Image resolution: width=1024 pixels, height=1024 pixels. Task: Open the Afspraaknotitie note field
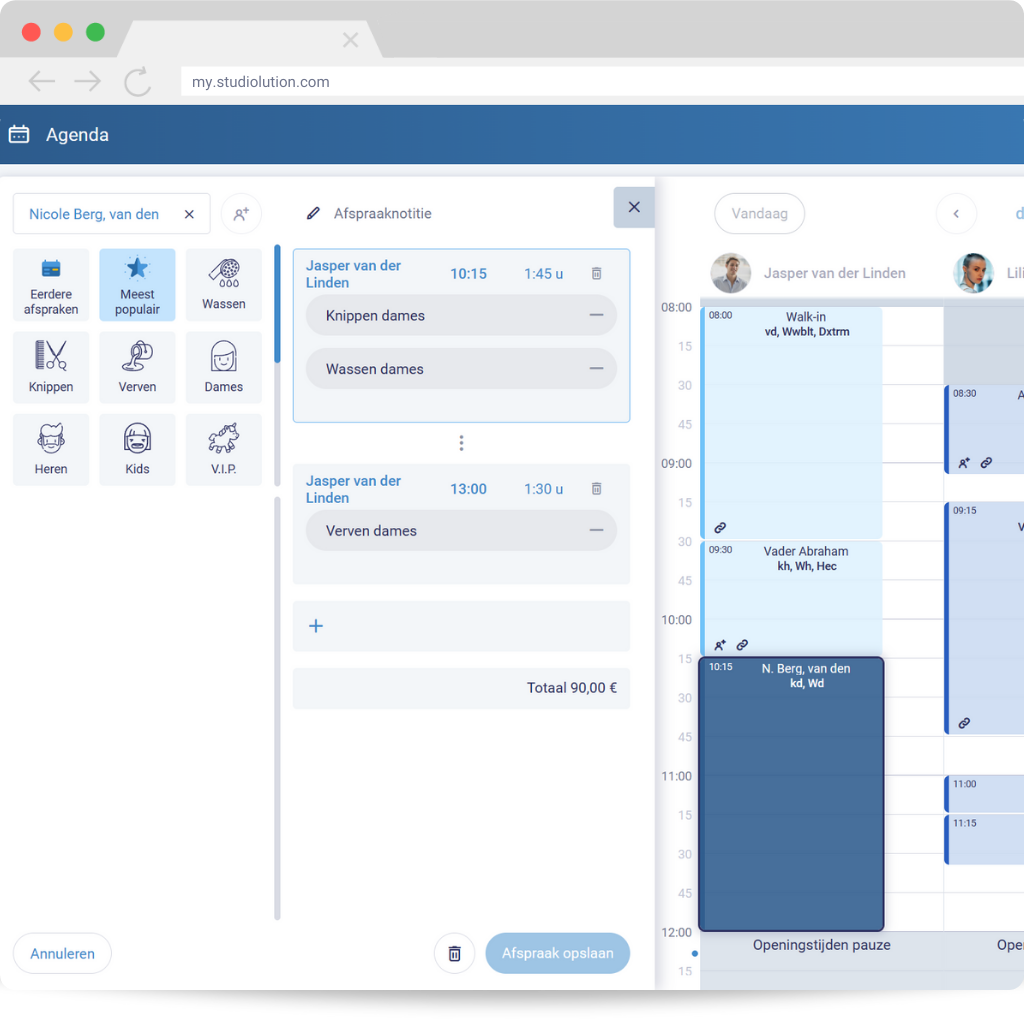(383, 214)
